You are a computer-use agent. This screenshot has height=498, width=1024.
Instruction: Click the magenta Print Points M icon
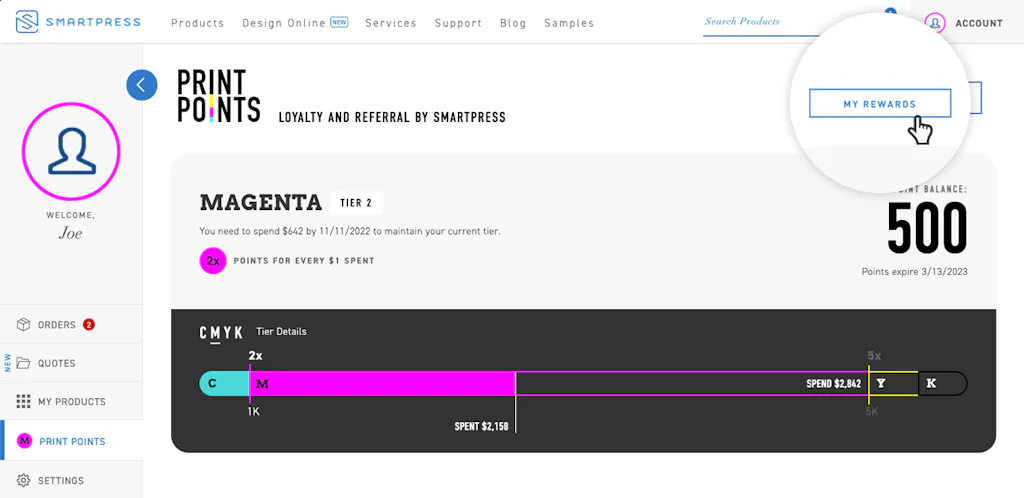click(x=25, y=441)
